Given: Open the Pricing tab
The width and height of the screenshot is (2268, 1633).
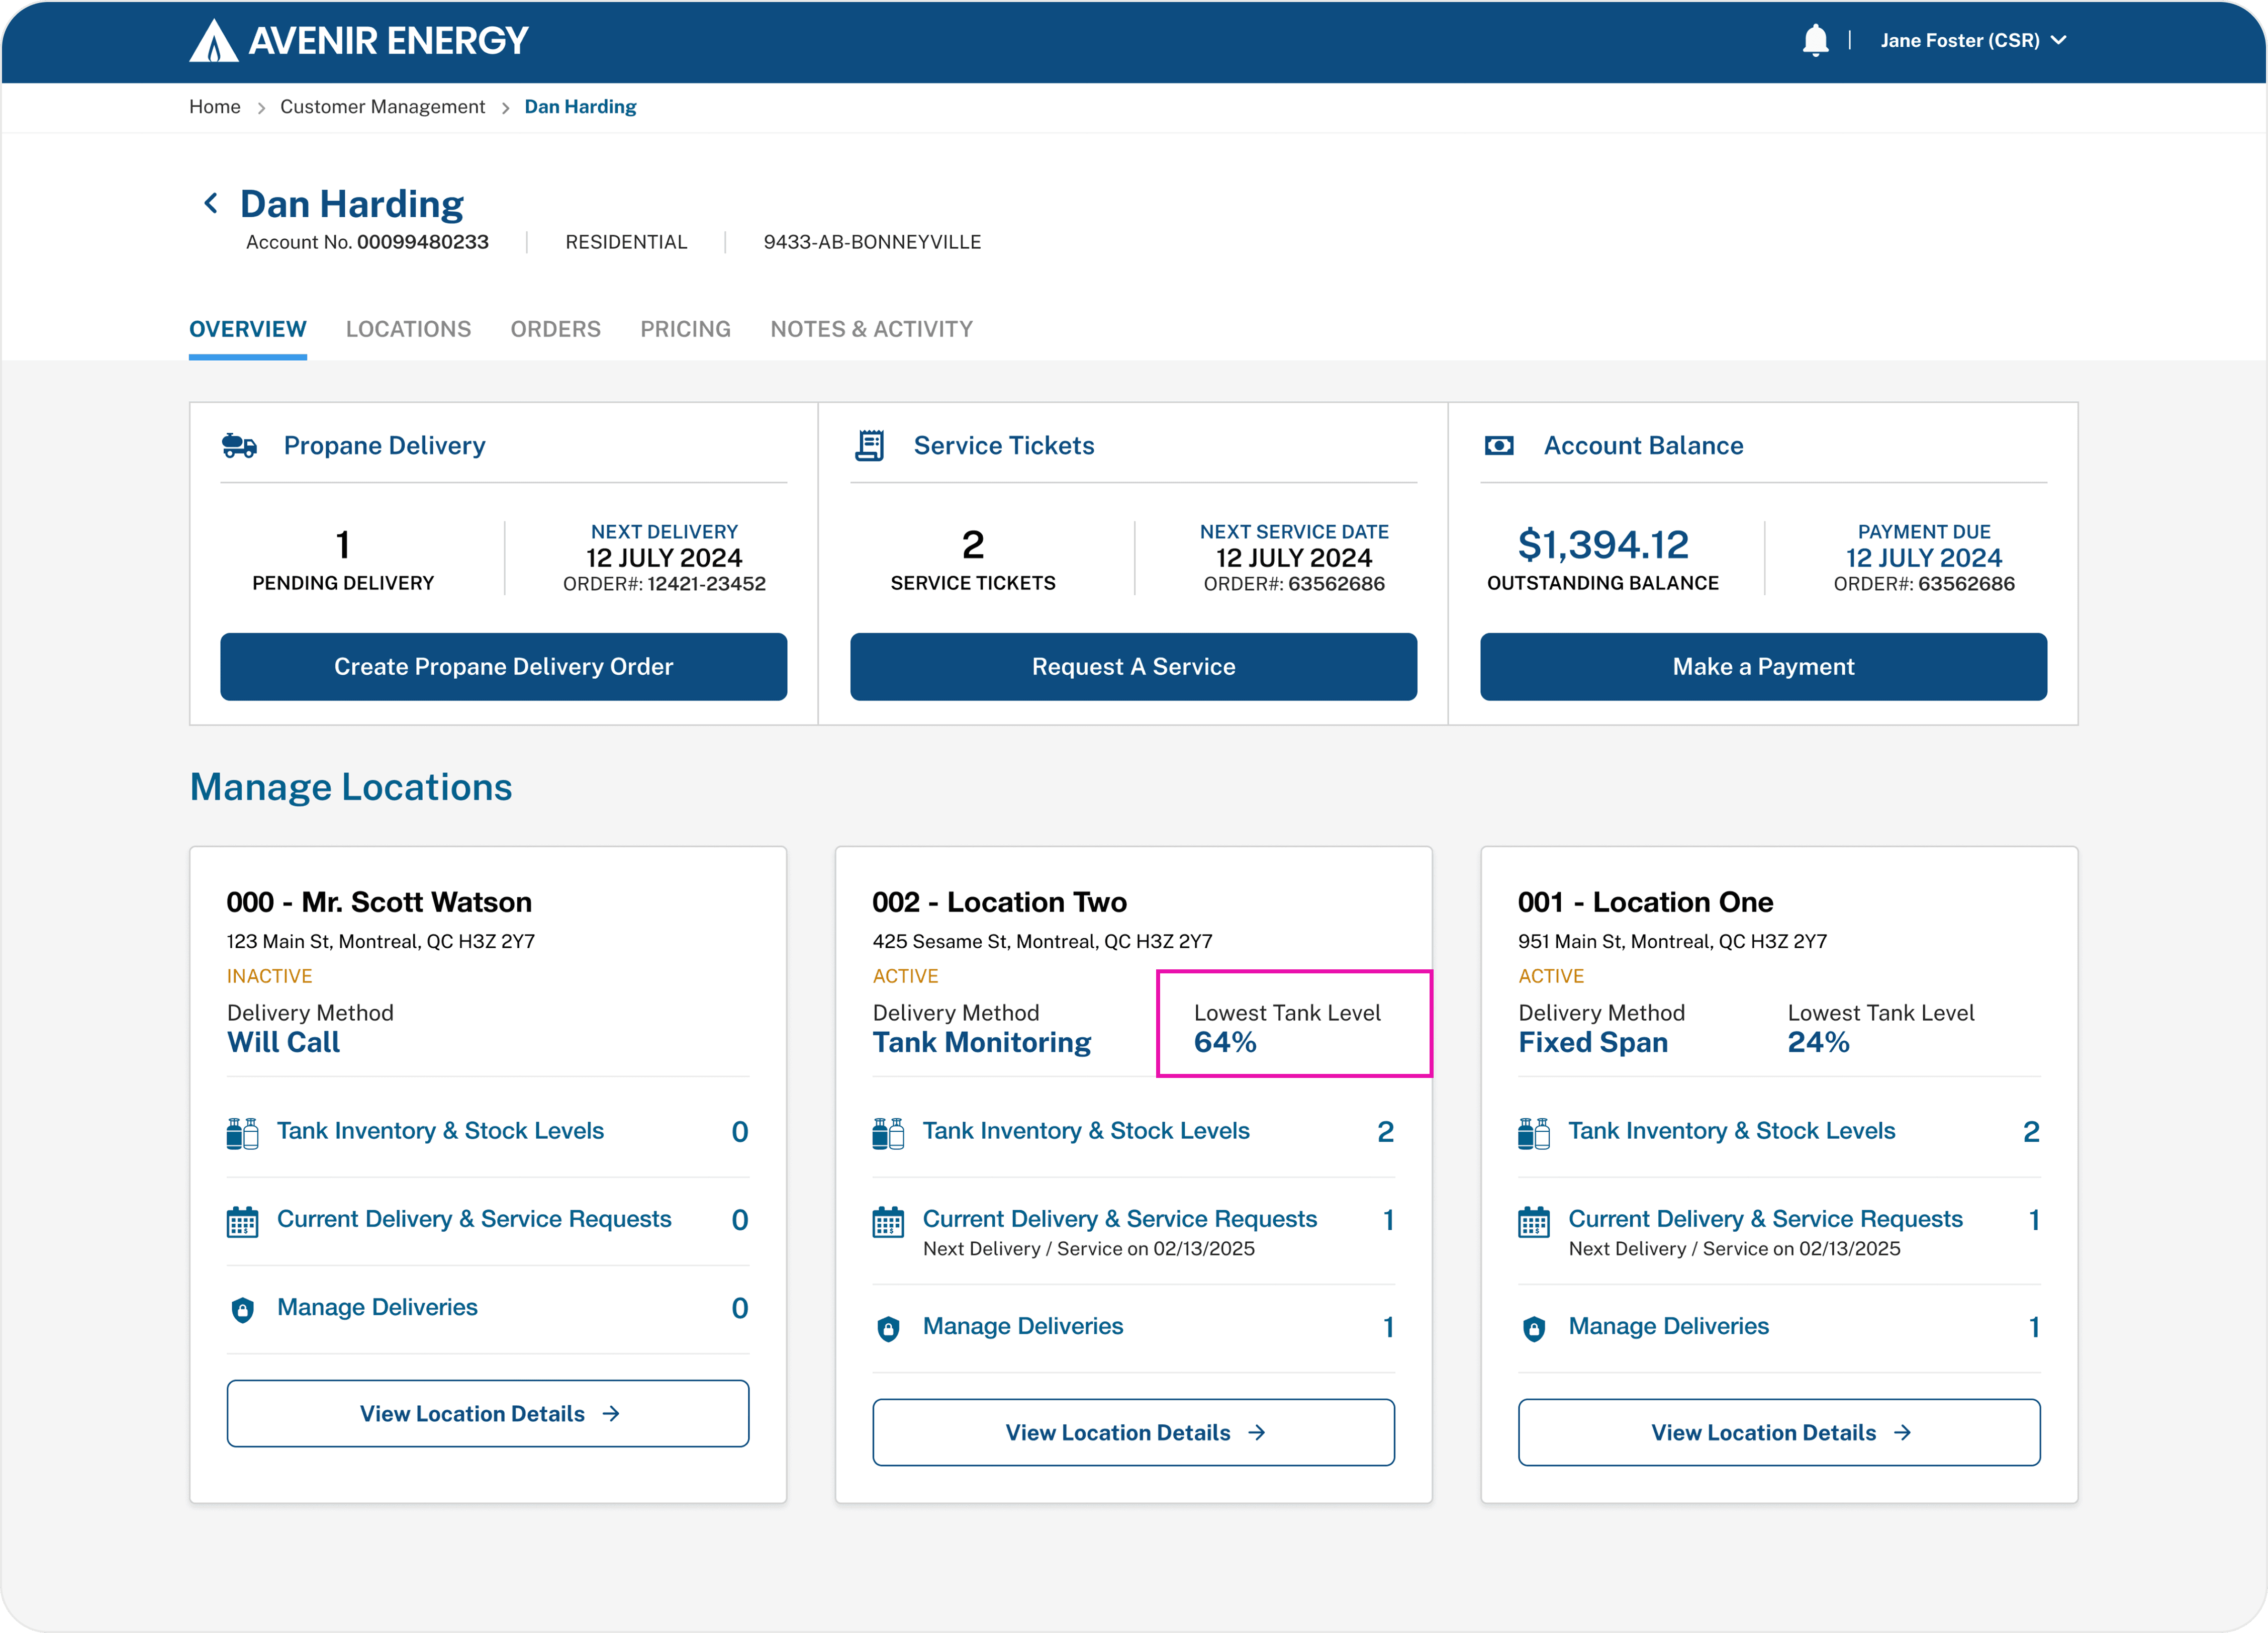Looking at the screenshot, I should click(x=685, y=329).
